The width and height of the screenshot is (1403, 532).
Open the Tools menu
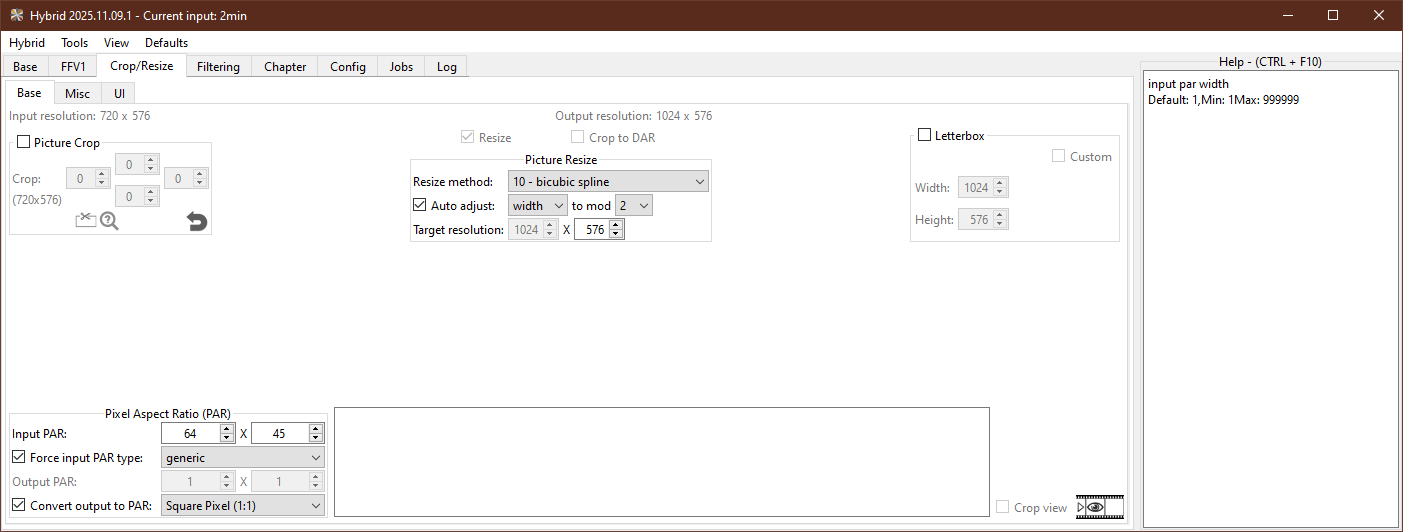(74, 43)
